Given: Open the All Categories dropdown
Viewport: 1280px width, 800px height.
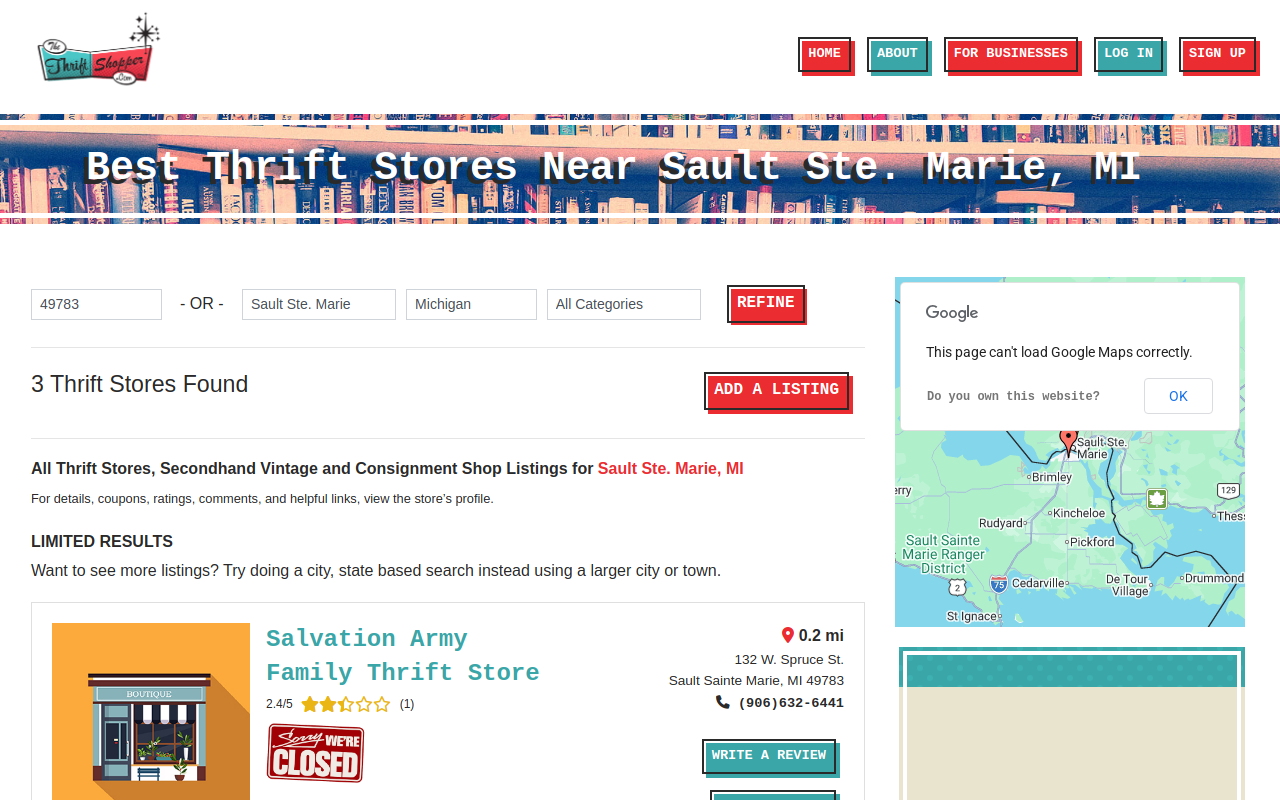Looking at the screenshot, I should click(624, 304).
